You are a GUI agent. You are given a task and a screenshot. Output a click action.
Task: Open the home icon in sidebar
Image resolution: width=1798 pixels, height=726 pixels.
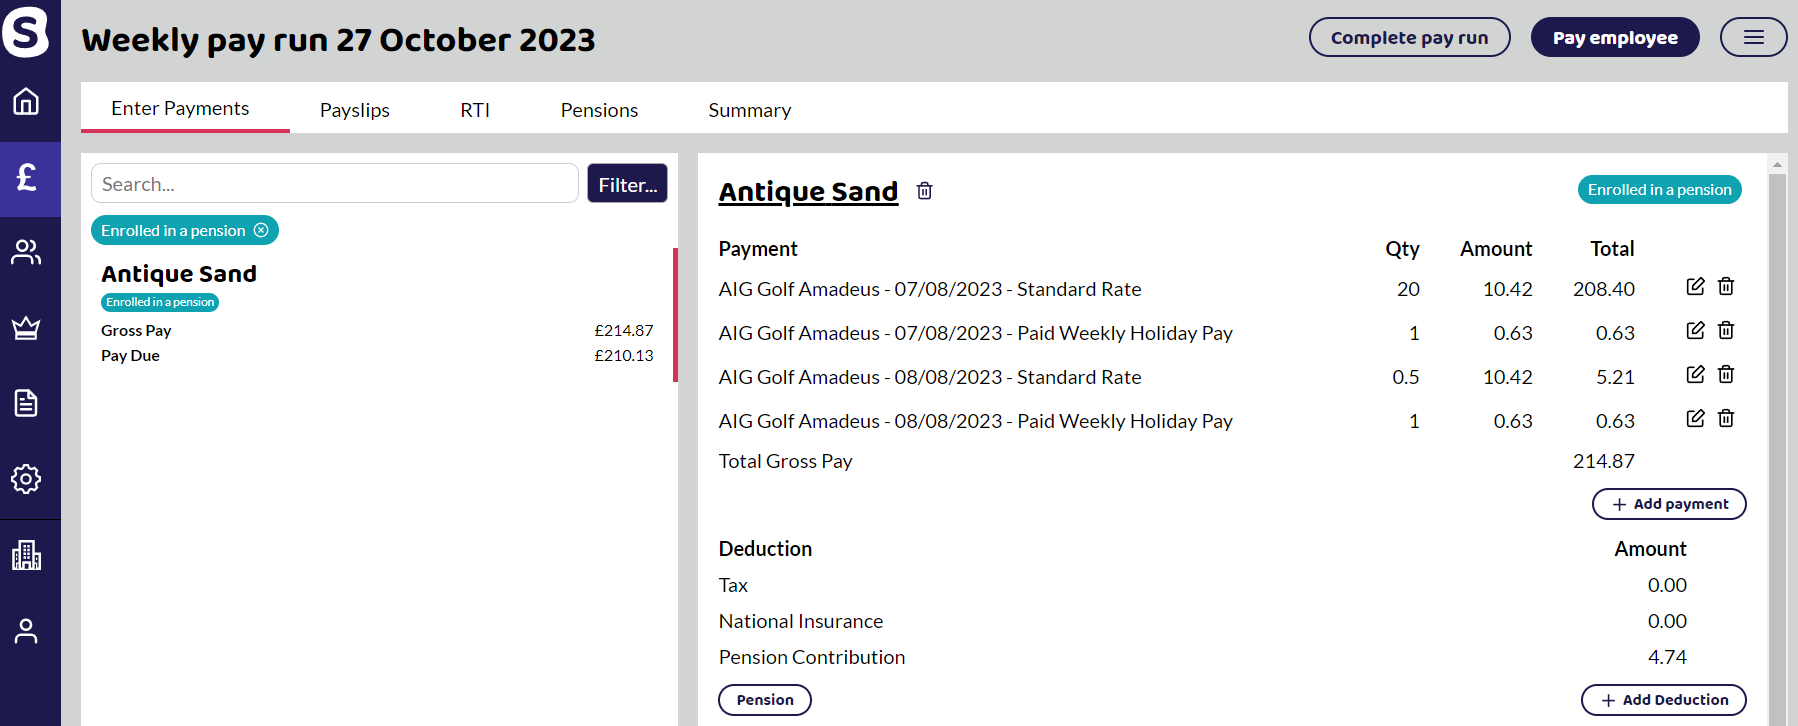click(26, 101)
